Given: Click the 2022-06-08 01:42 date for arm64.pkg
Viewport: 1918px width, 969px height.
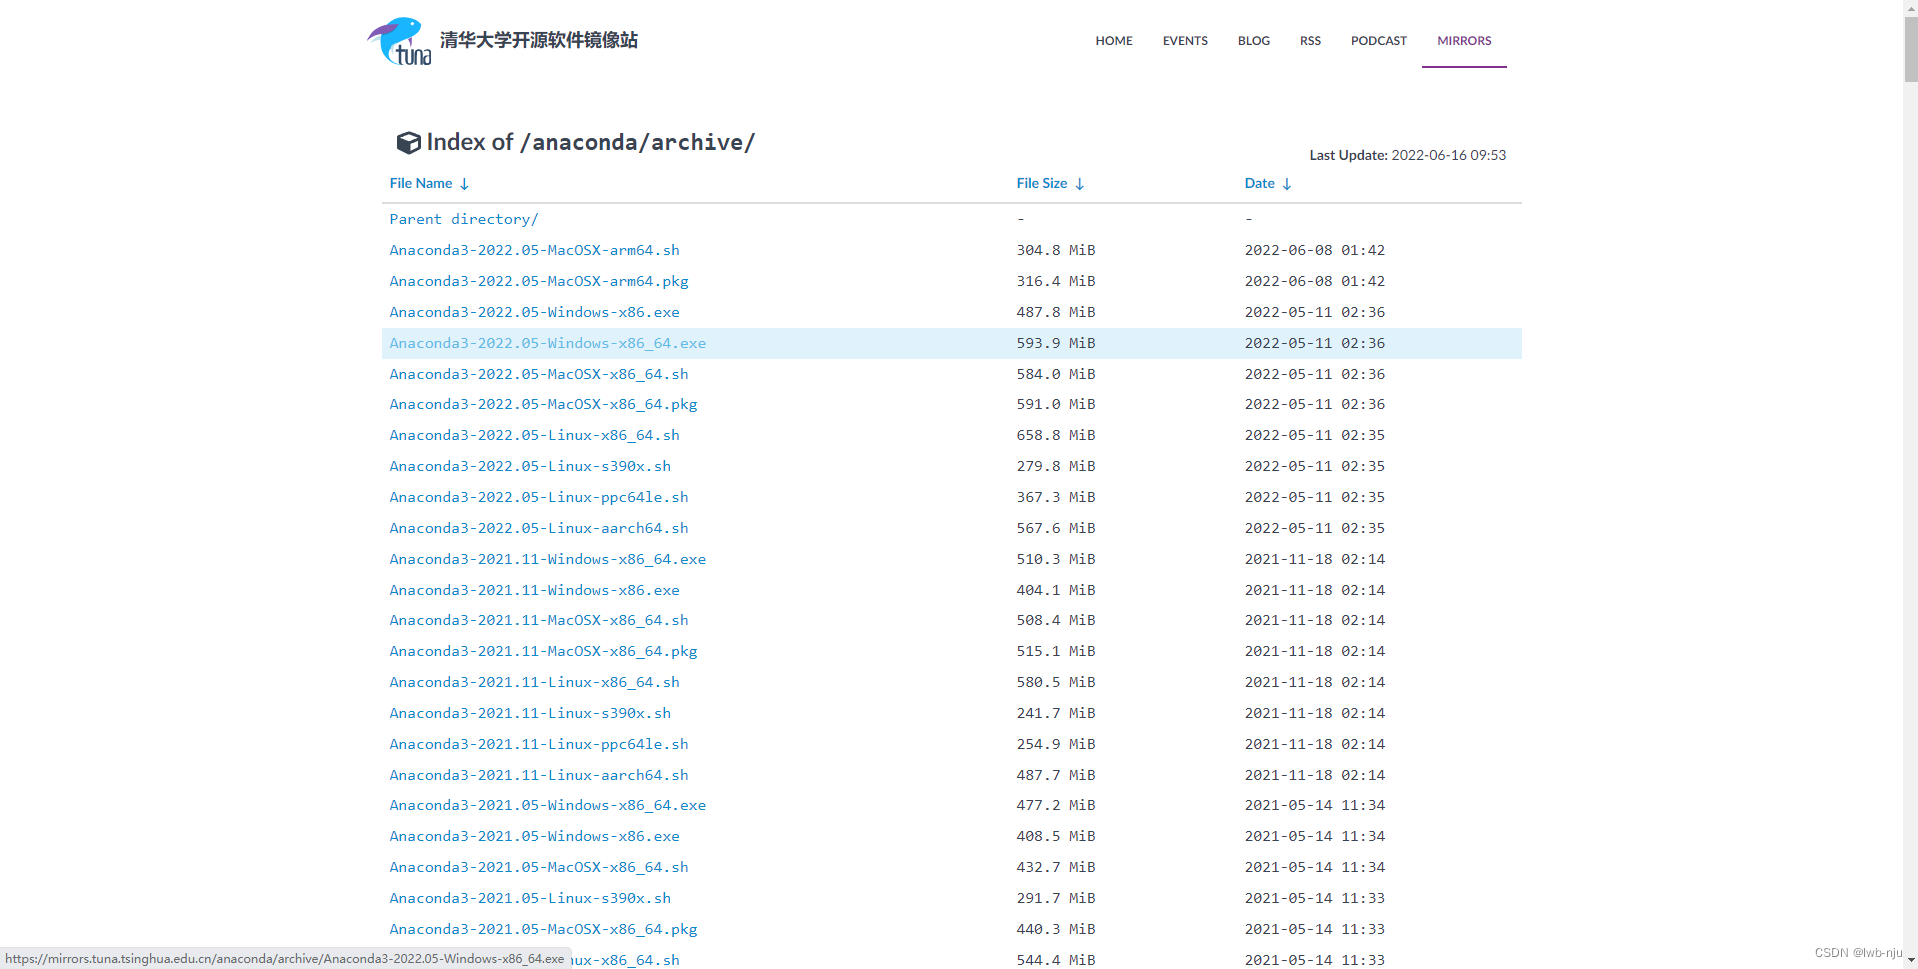Looking at the screenshot, I should [x=1315, y=281].
